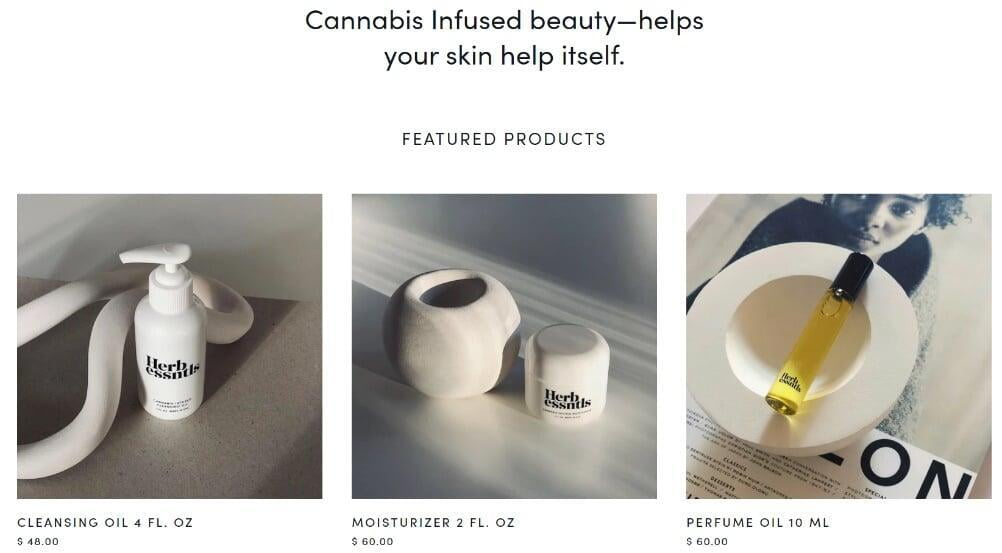Click the white pump dispenser head

pyautogui.click(x=164, y=269)
